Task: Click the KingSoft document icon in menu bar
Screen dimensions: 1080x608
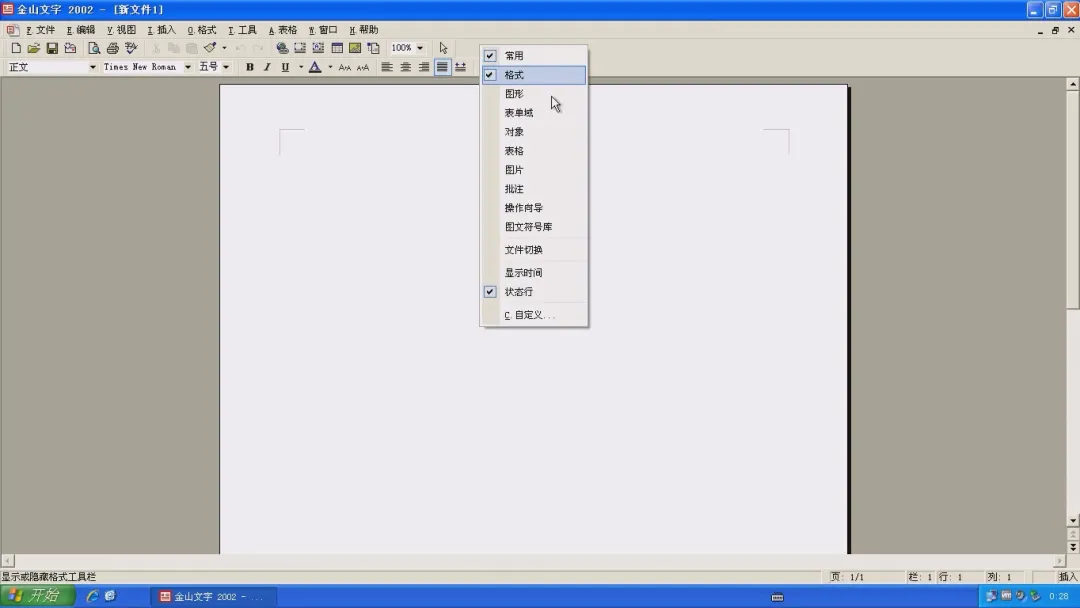Action: (12, 30)
